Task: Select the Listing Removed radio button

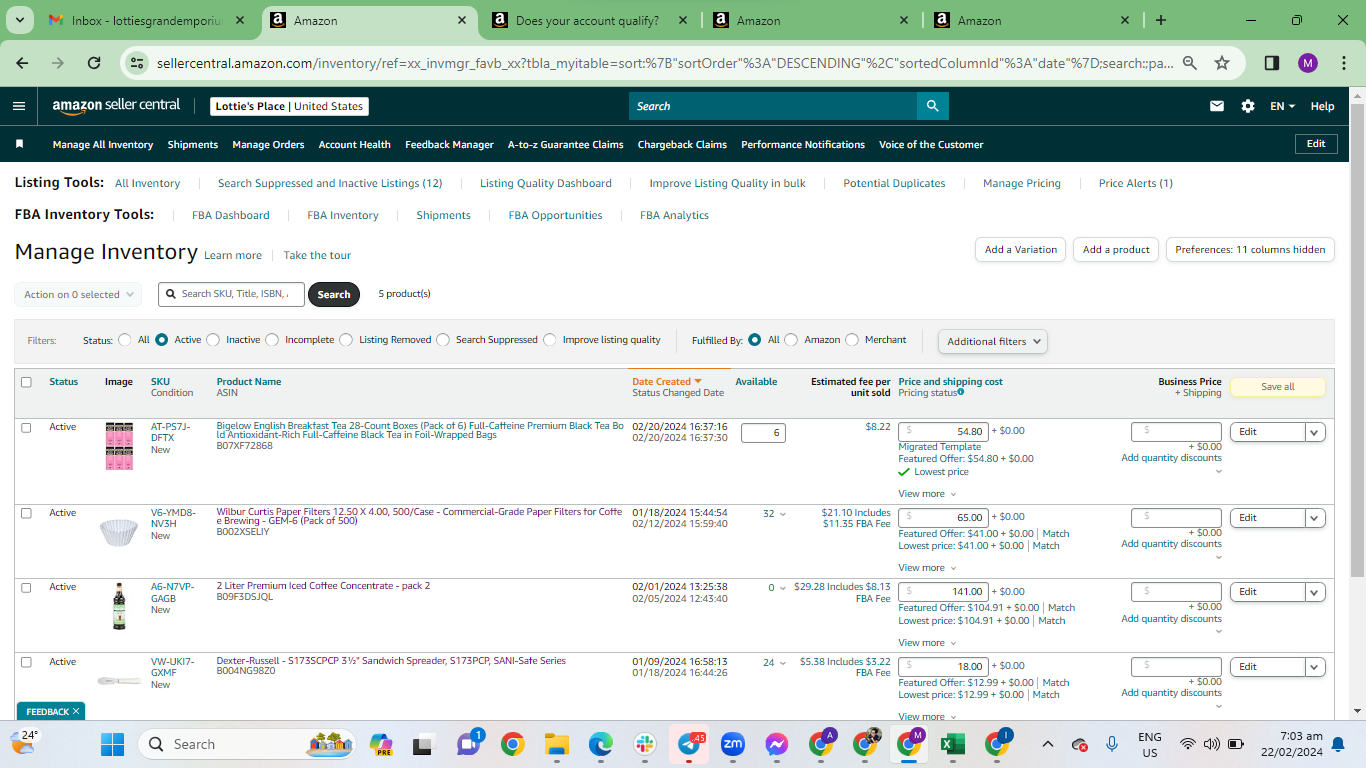Action: pyautogui.click(x=346, y=340)
